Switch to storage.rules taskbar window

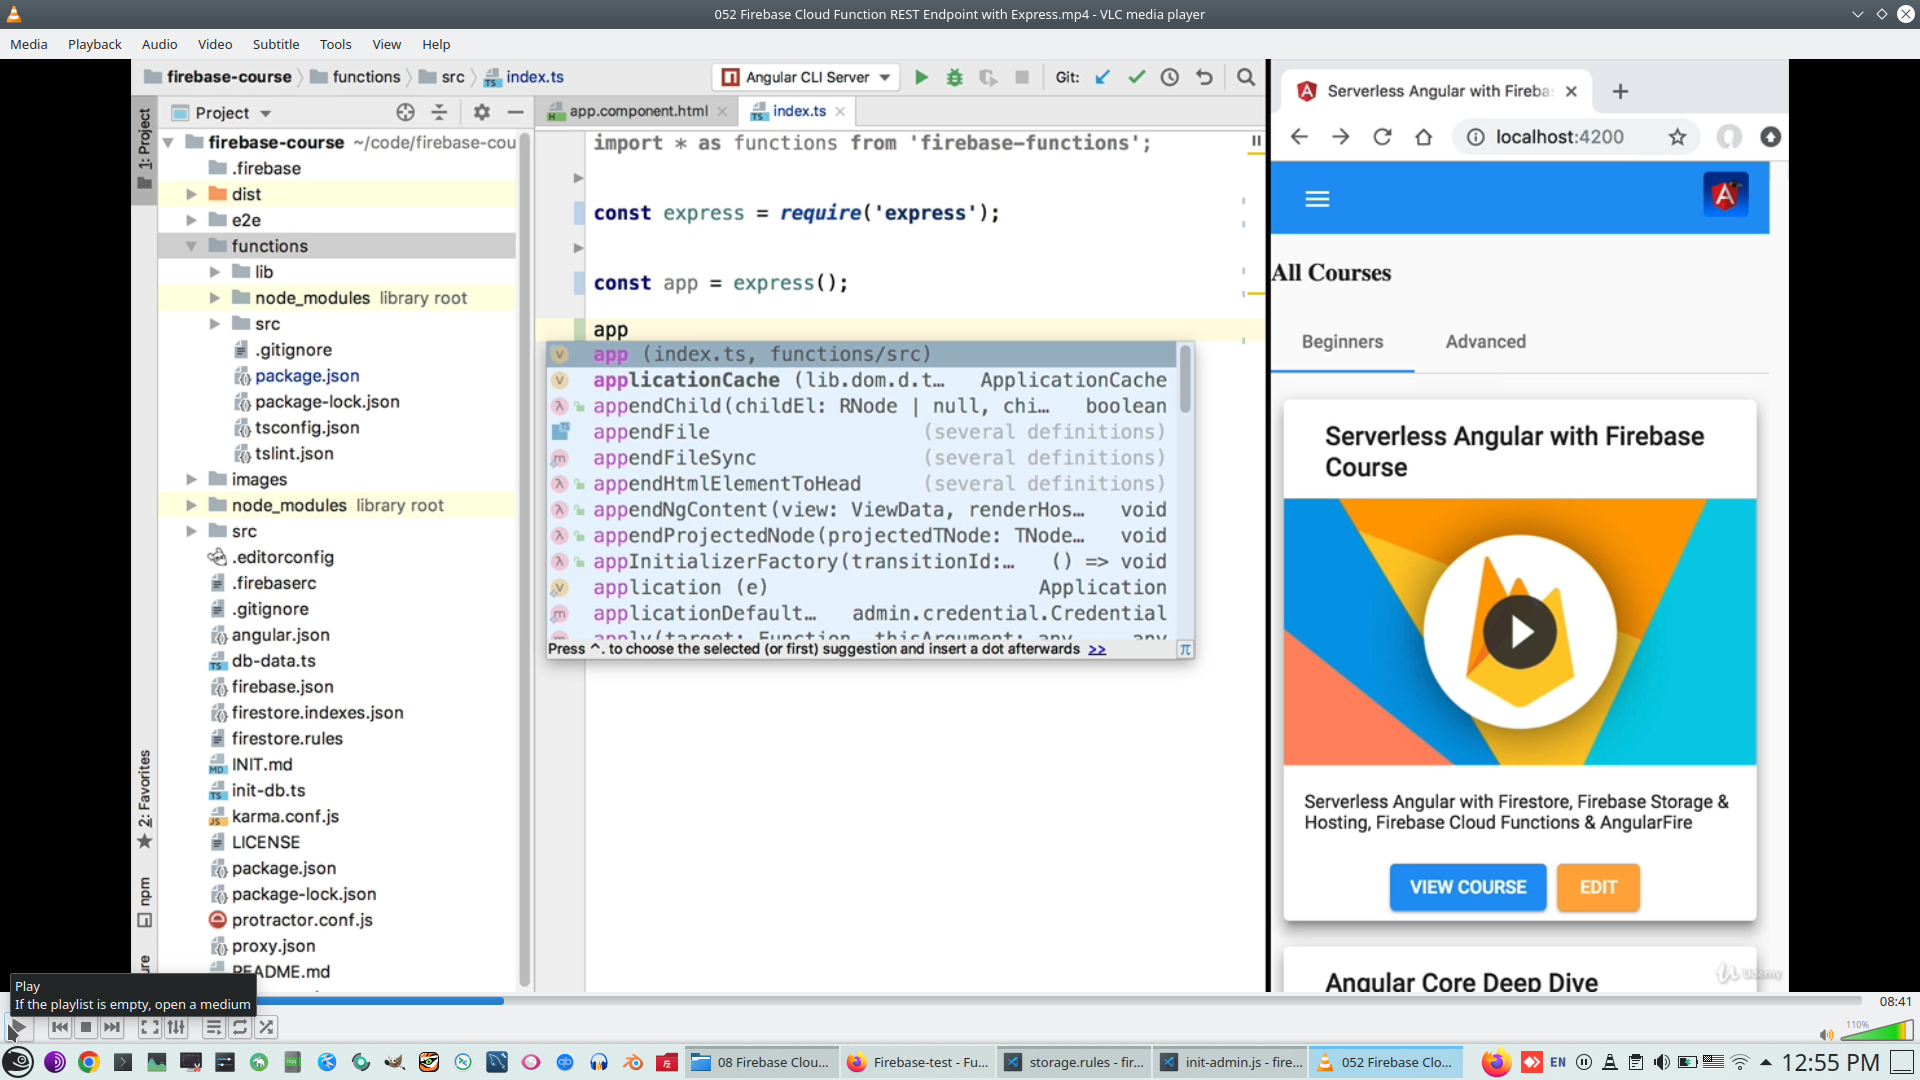[x=1075, y=1062]
